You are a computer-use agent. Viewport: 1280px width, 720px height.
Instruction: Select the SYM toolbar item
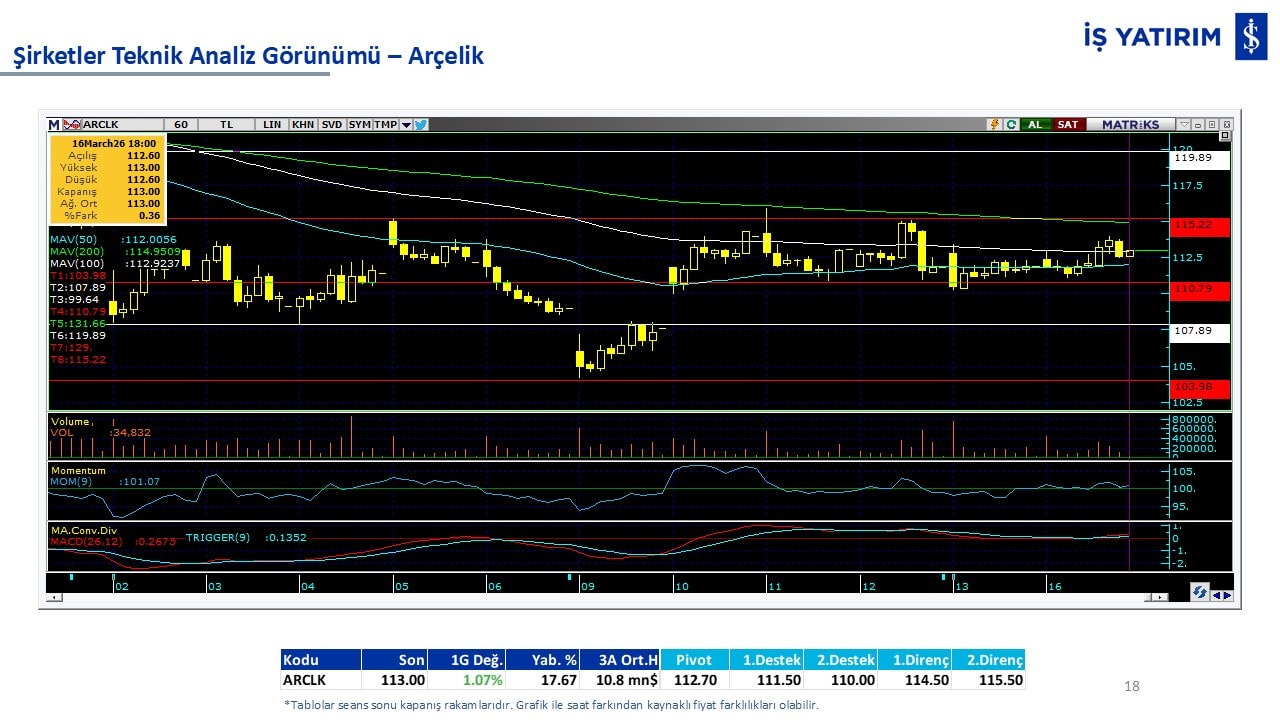pos(359,125)
